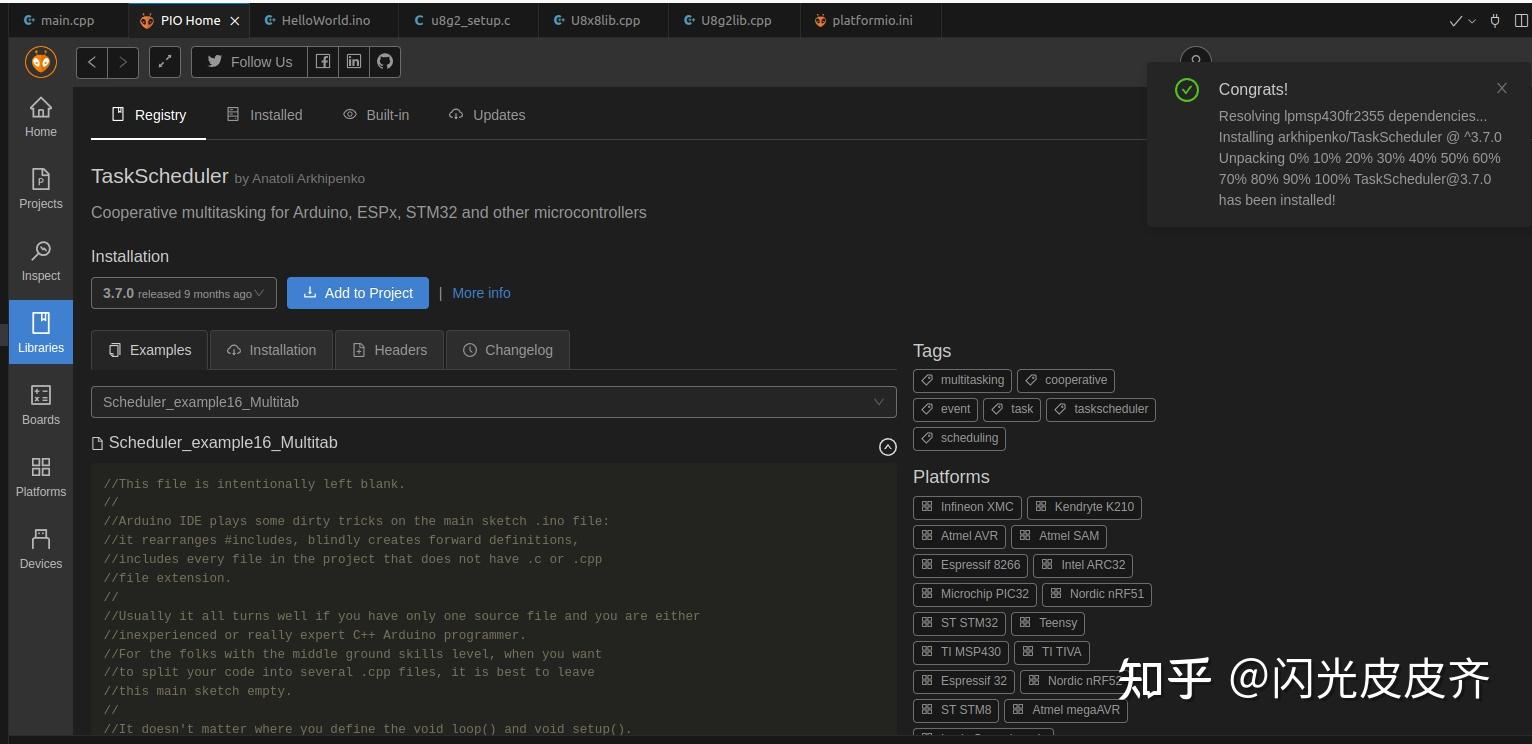Image resolution: width=1532 pixels, height=744 pixels.
Task: Open the Home section in PIO sidebar
Action: pos(40,116)
